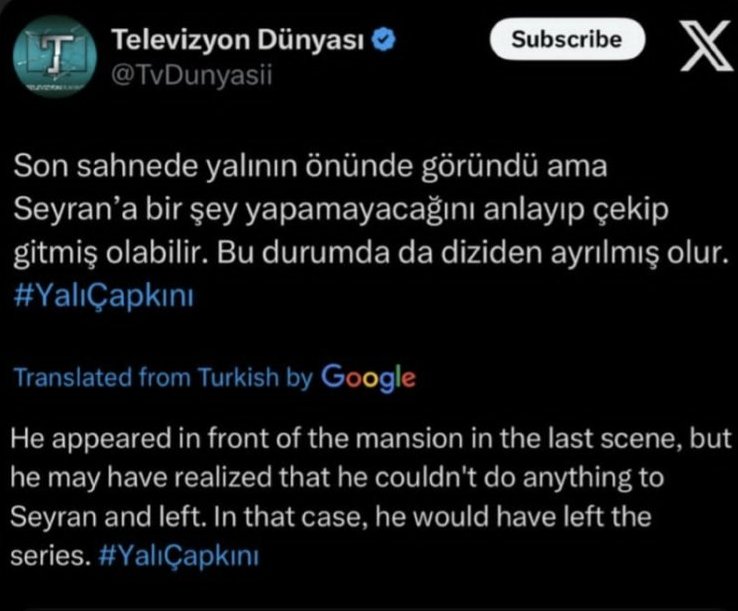Click the word 'Turkish' in the translation label

pyautogui.click(x=238, y=377)
